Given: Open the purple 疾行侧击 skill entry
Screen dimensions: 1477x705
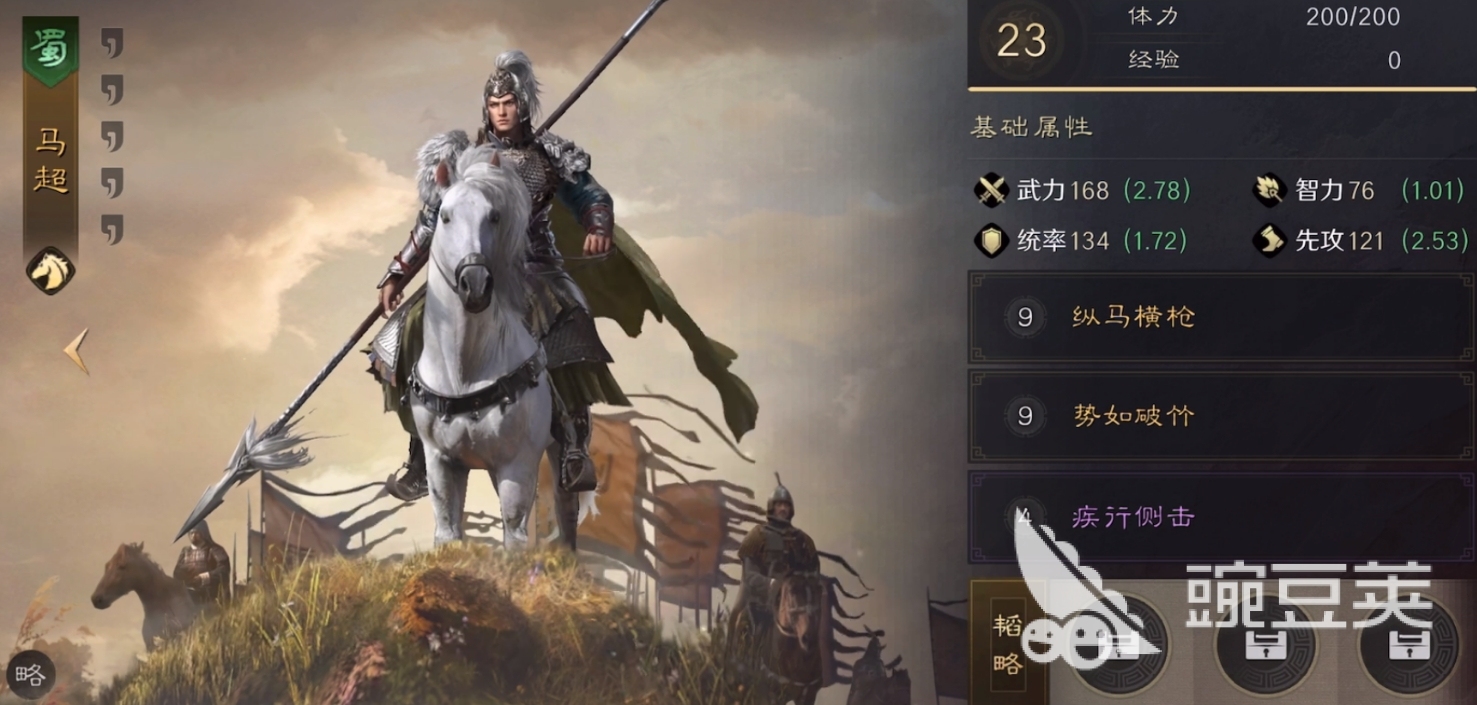Looking at the screenshot, I should pyautogui.click(x=1222, y=517).
